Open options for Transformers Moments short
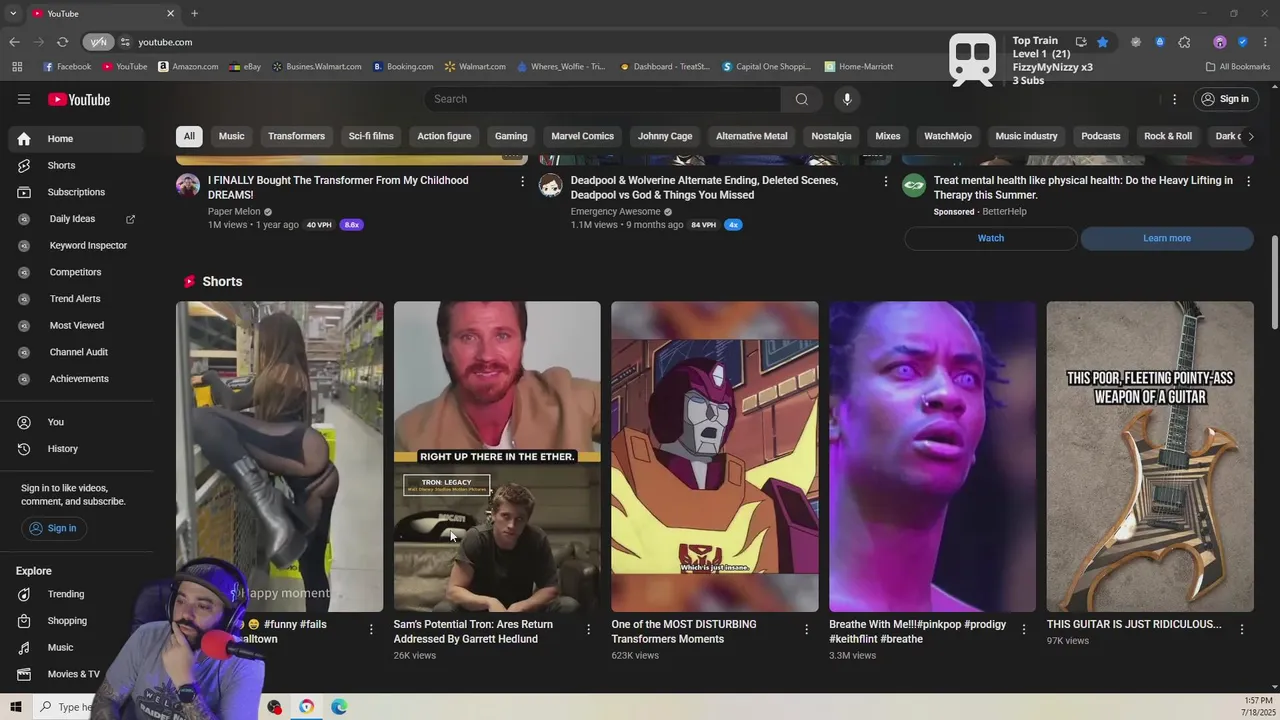Viewport: 1280px width, 720px height. 806,629
